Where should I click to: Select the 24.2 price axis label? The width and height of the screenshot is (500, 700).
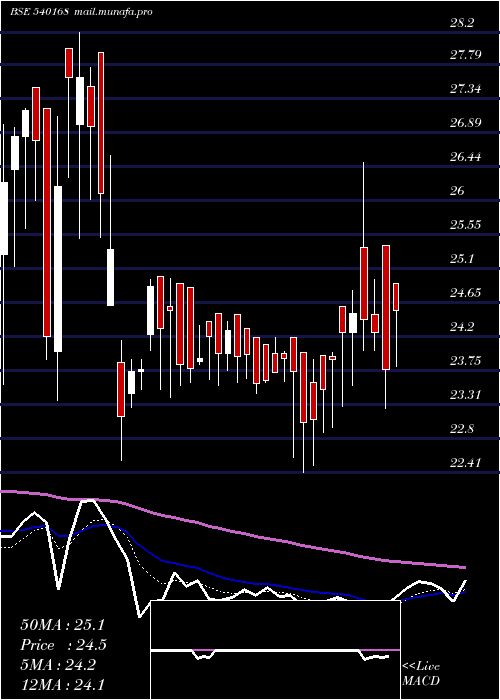461,327
